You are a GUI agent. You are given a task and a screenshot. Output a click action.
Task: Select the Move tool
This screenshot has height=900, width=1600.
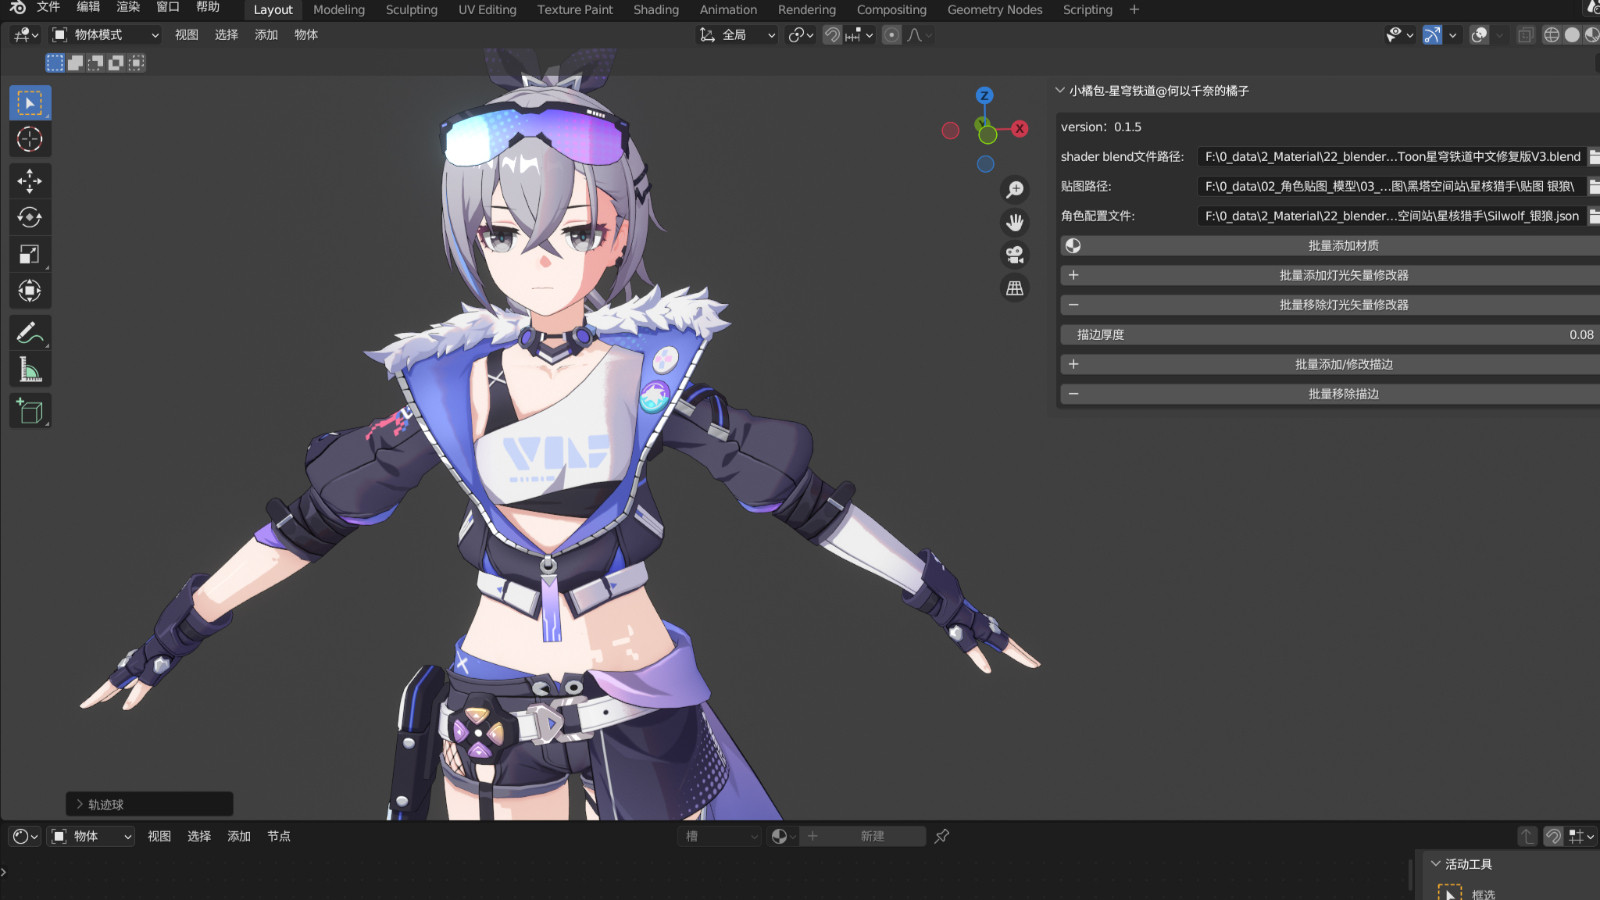click(30, 181)
